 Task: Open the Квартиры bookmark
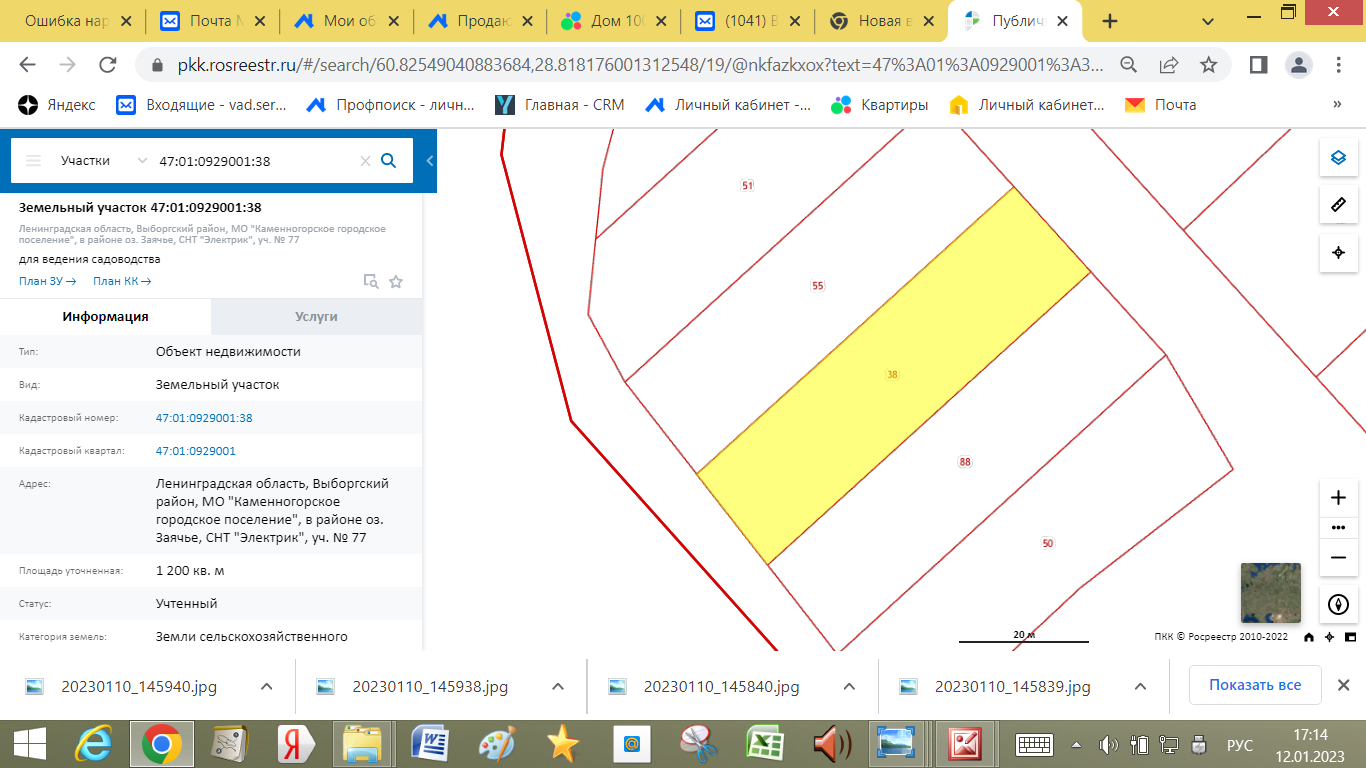pyautogui.click(x=880, y=104)
